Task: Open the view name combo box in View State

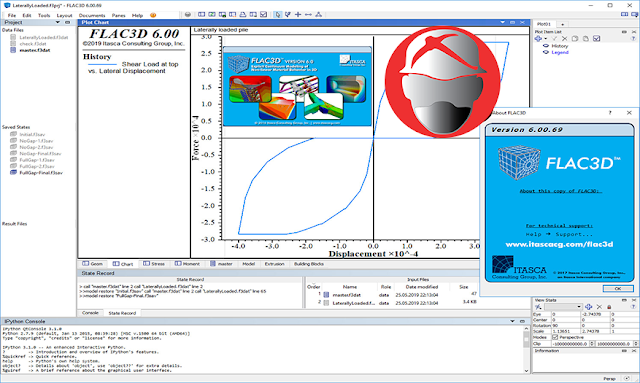Action: point(563,307)
